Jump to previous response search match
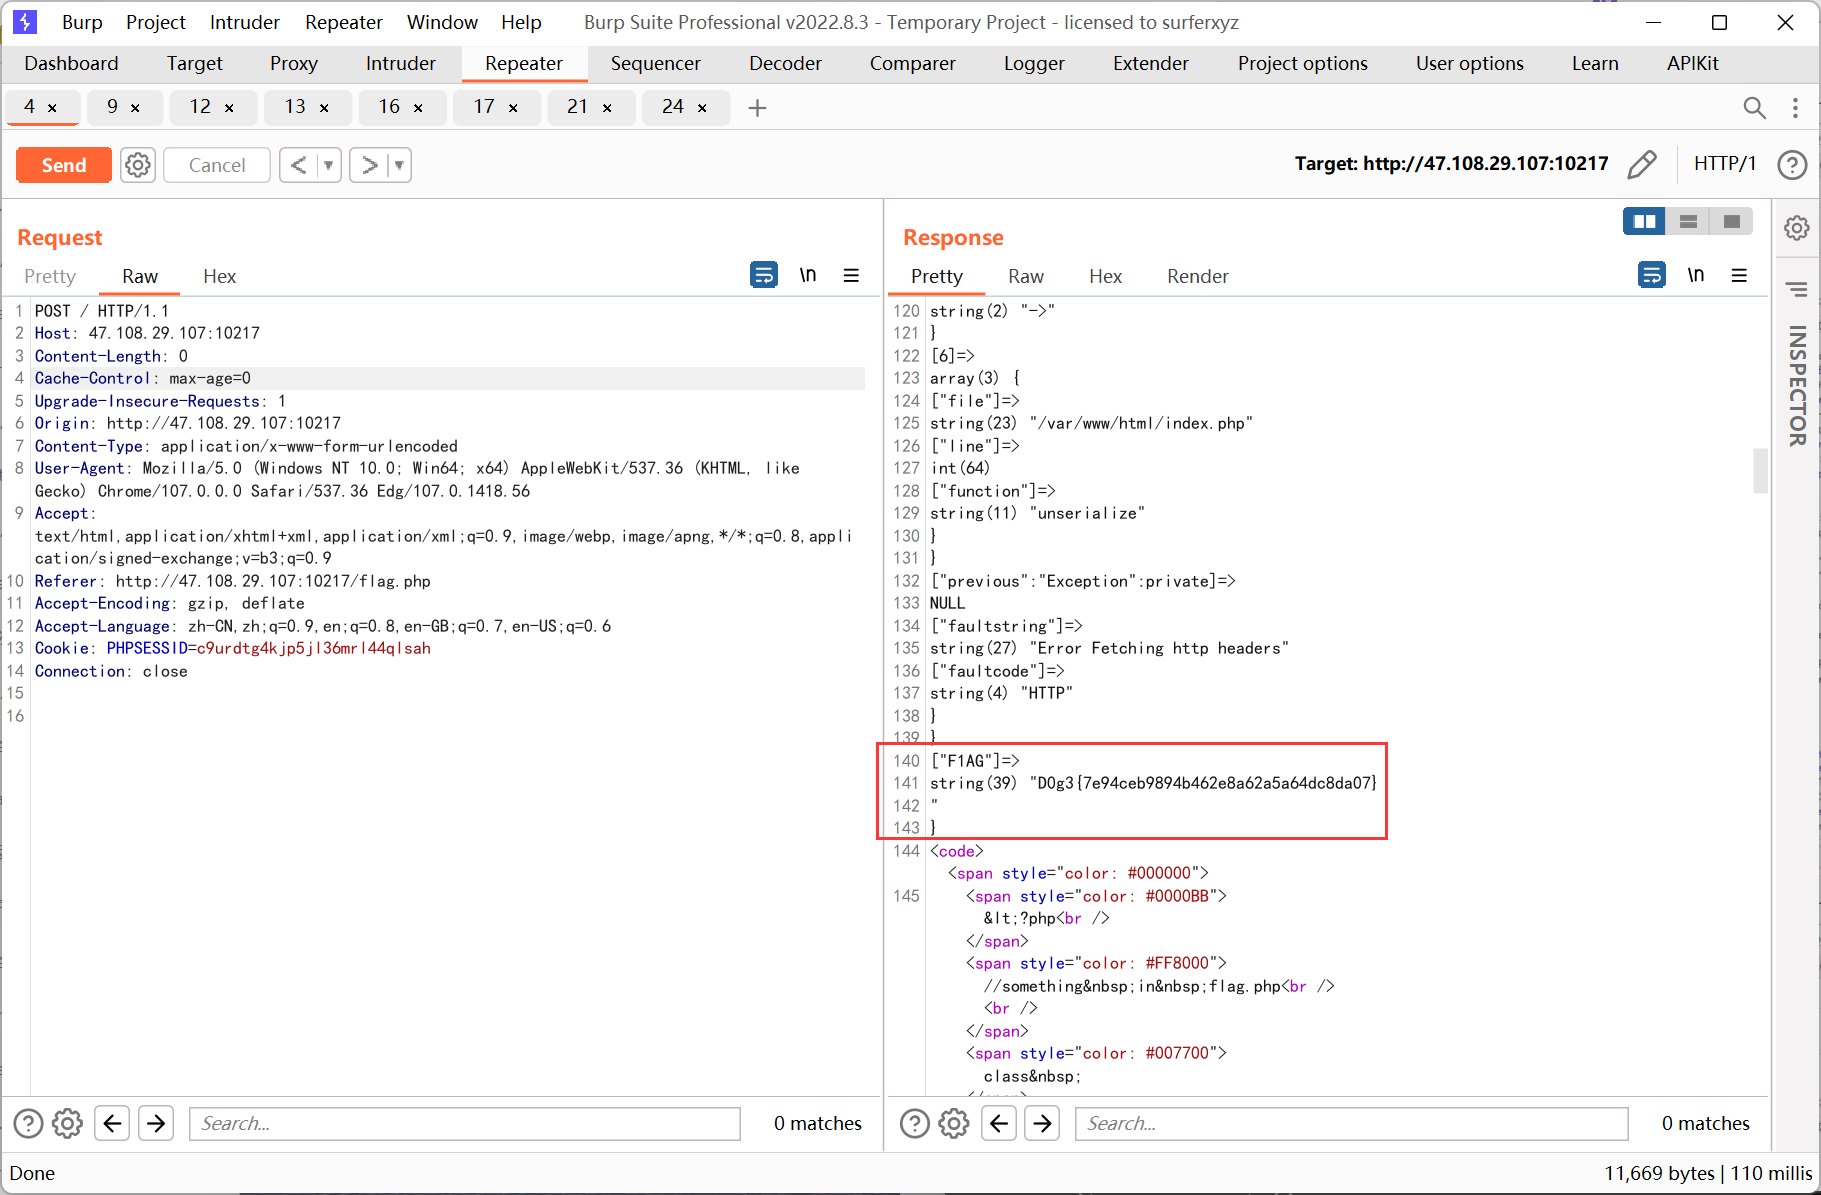Screen dimensions: 1821x1195 [998, 1124]
